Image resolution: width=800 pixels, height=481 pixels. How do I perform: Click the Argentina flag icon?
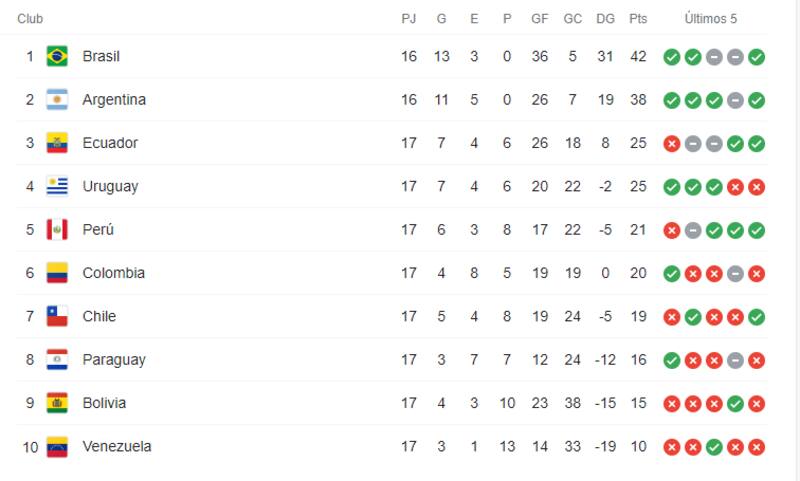pyautogui.click(x=57, y=100)
